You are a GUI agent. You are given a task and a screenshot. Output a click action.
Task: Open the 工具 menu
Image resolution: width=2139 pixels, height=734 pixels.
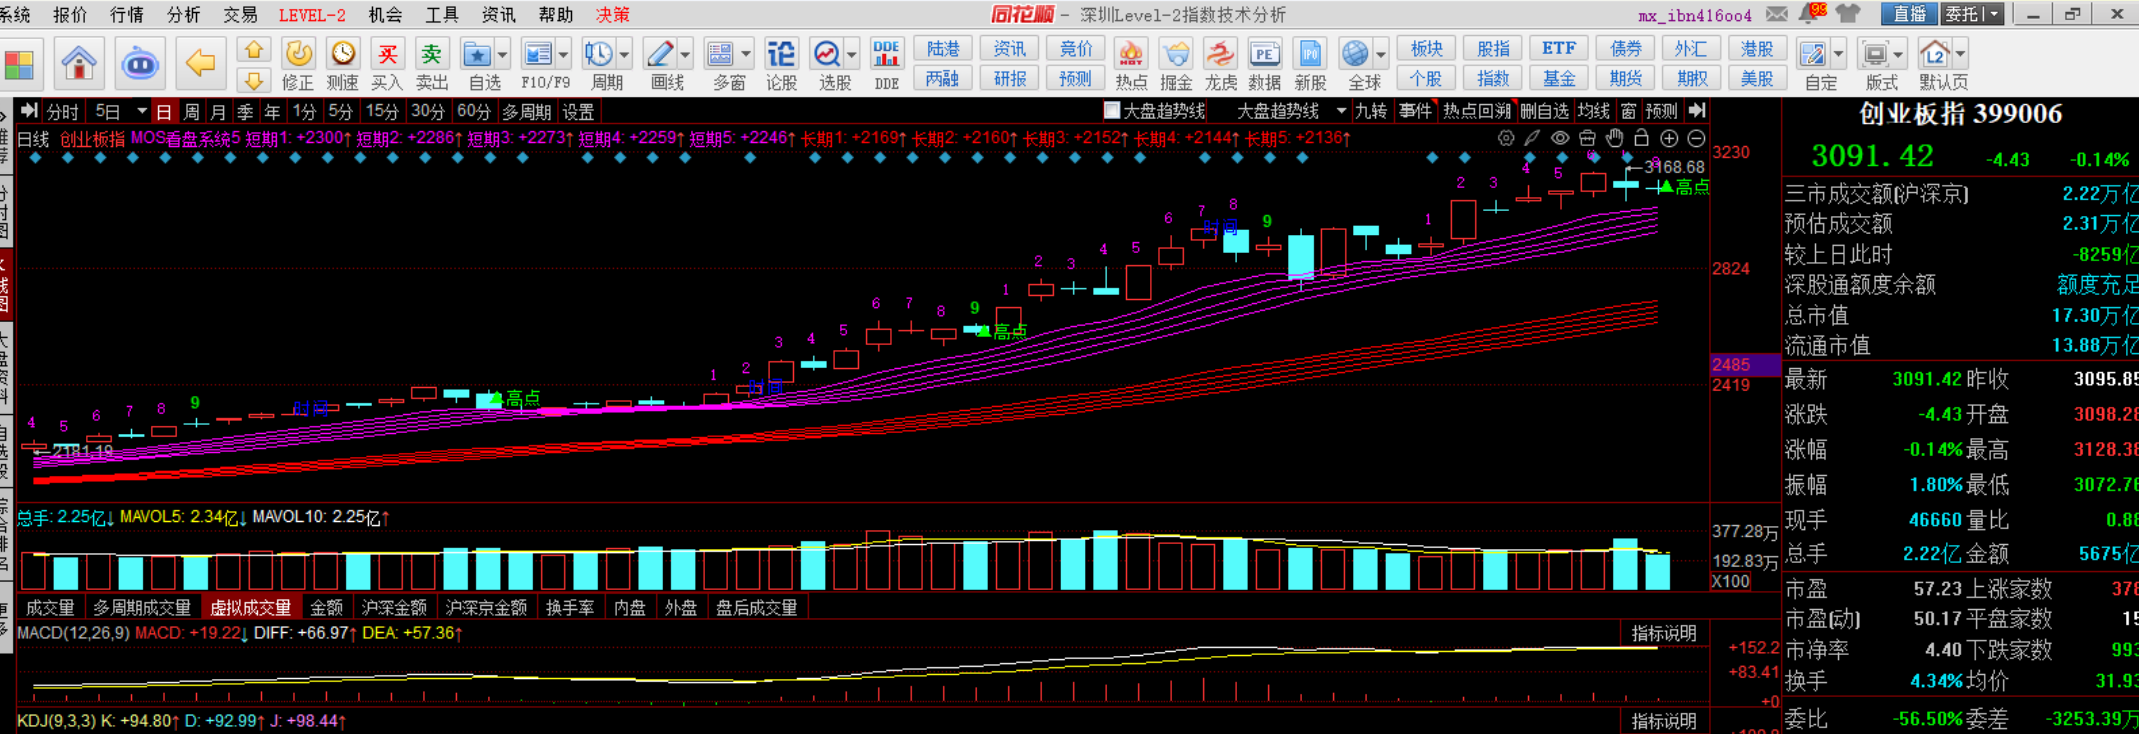441,15
